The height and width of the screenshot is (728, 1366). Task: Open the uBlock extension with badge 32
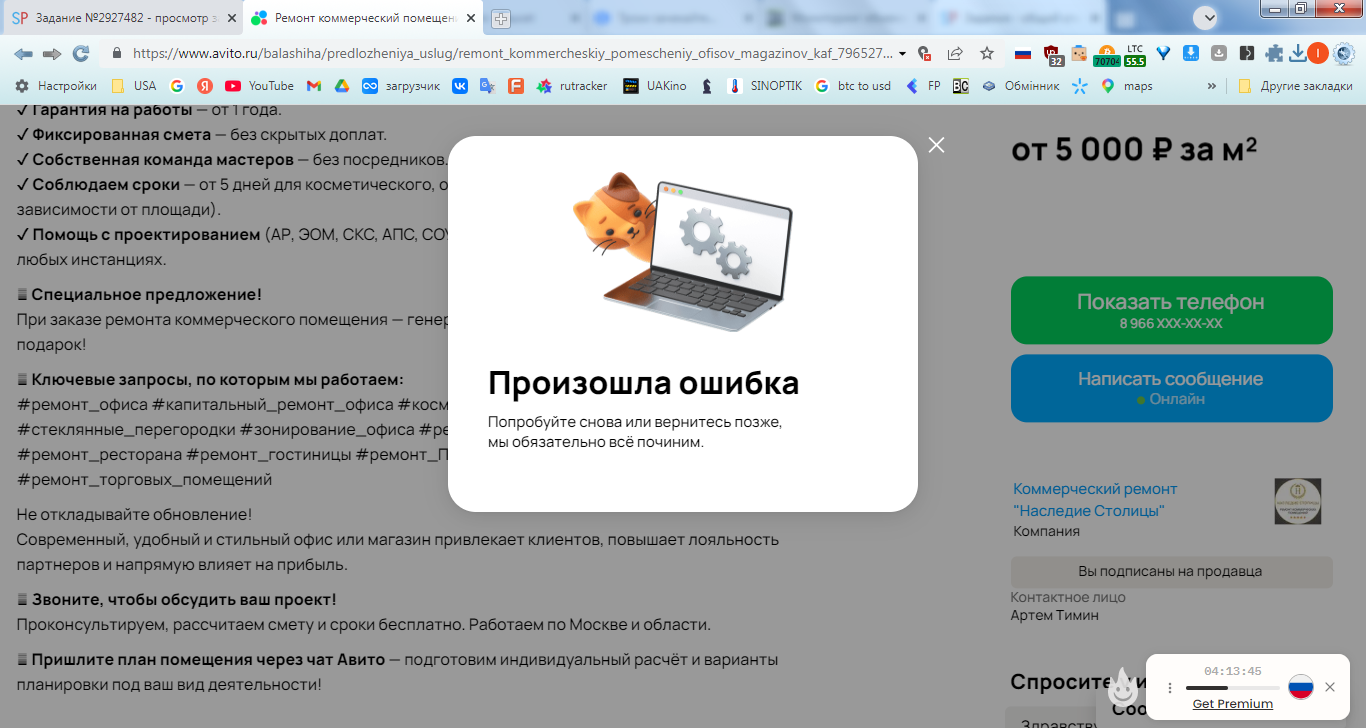pos(1053,55)
